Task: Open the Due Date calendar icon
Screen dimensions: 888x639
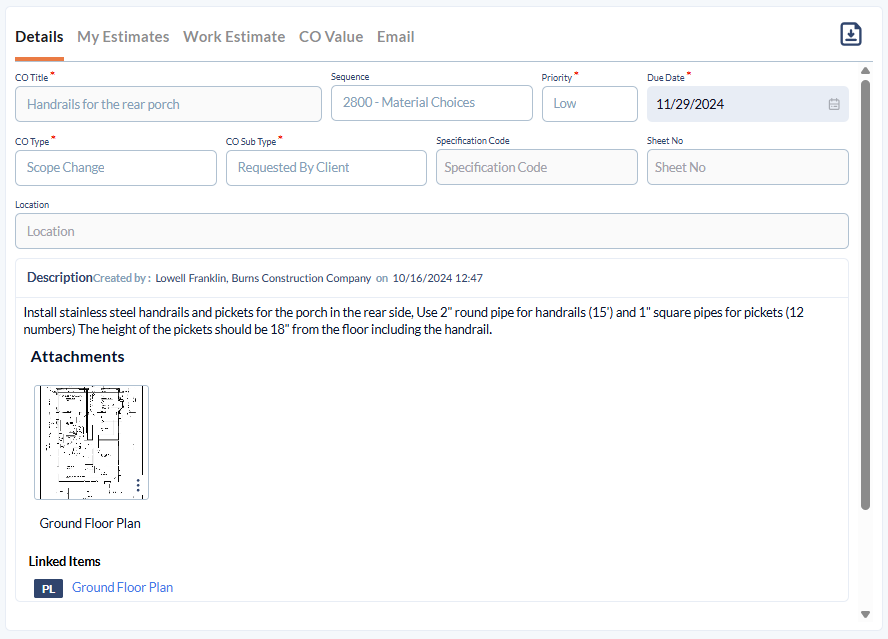Action: point(834,104)
